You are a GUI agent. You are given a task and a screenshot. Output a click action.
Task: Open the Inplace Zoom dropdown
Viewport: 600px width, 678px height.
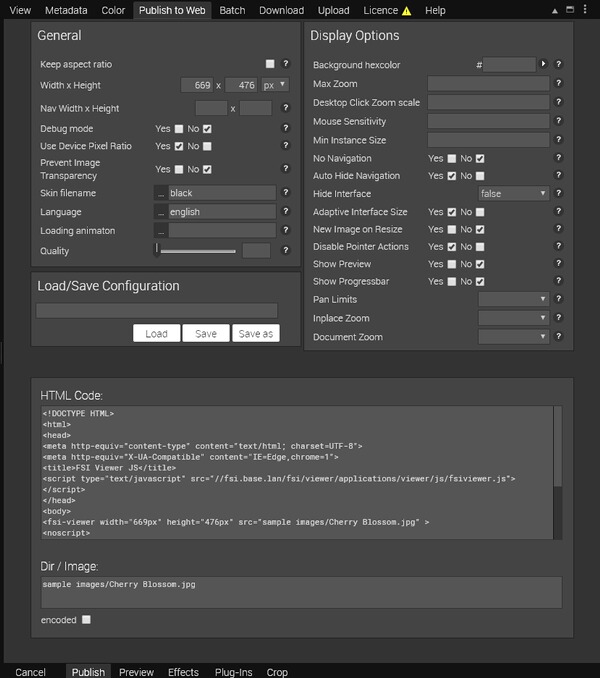514,318
